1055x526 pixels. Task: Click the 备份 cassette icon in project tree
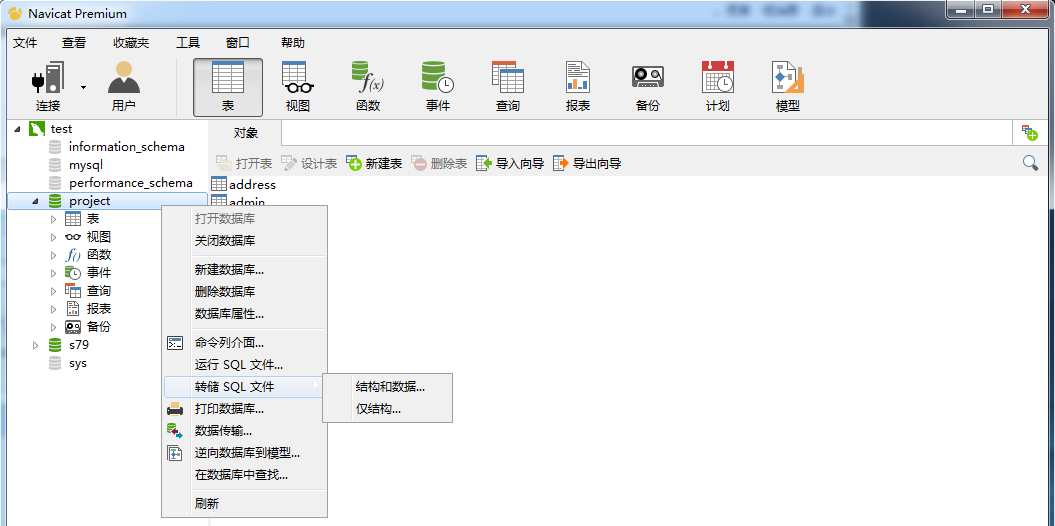click(x=73, y=327)
